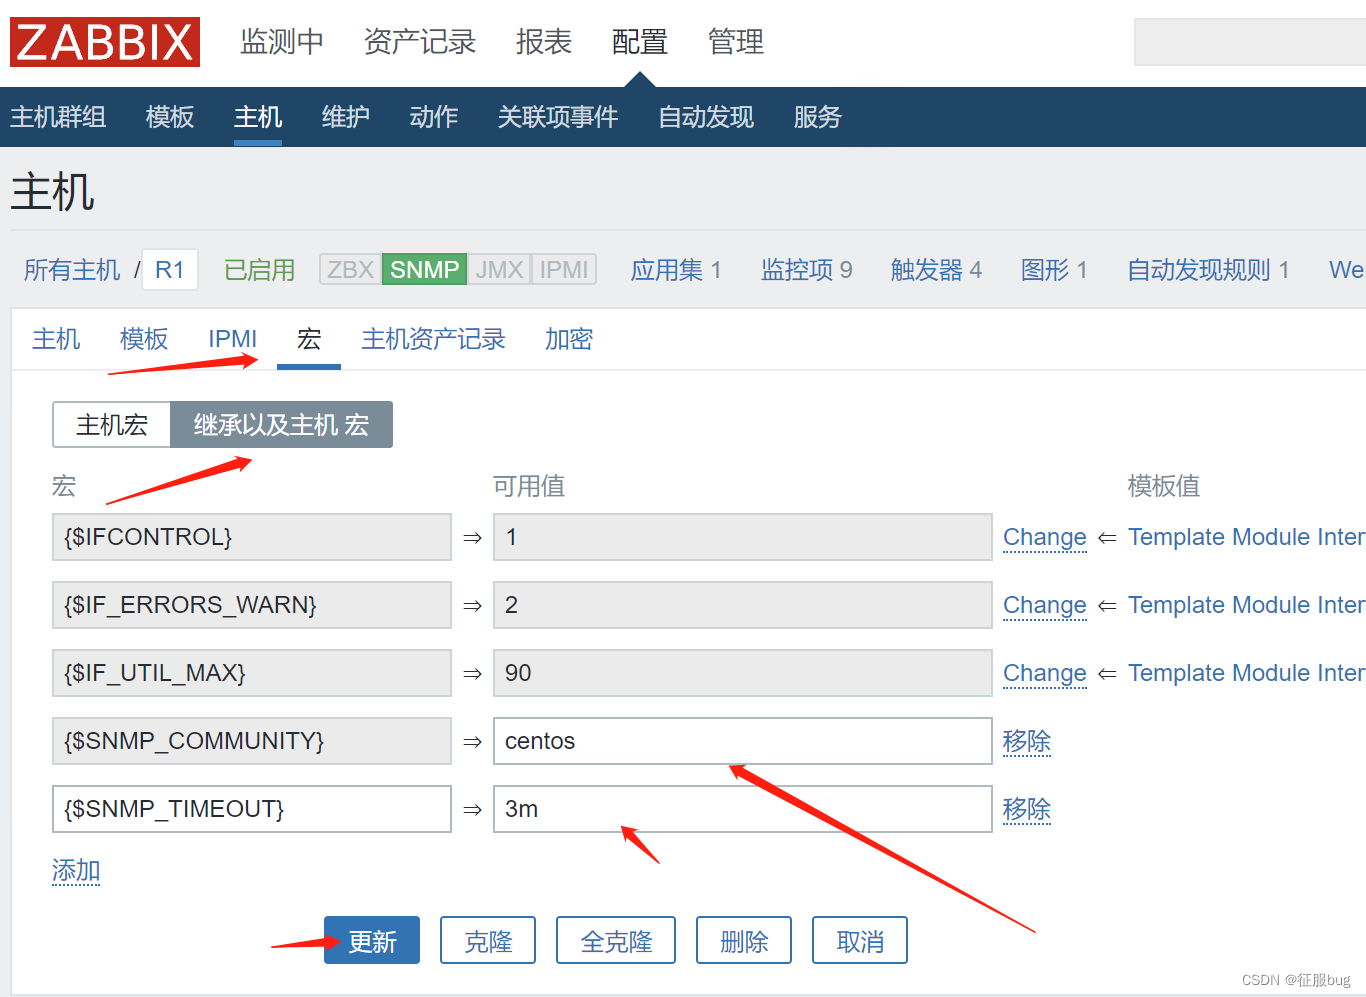Screen dimensions: 1366x997
Task: Click the IPMI availability badge
Action: pos(564,270)
